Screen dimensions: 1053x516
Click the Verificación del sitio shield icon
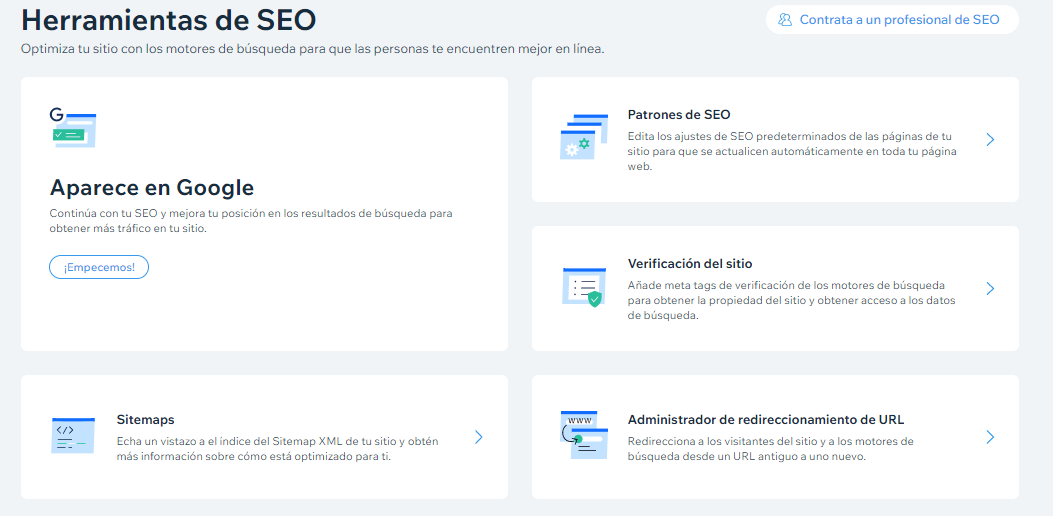(x=584, y=287)
